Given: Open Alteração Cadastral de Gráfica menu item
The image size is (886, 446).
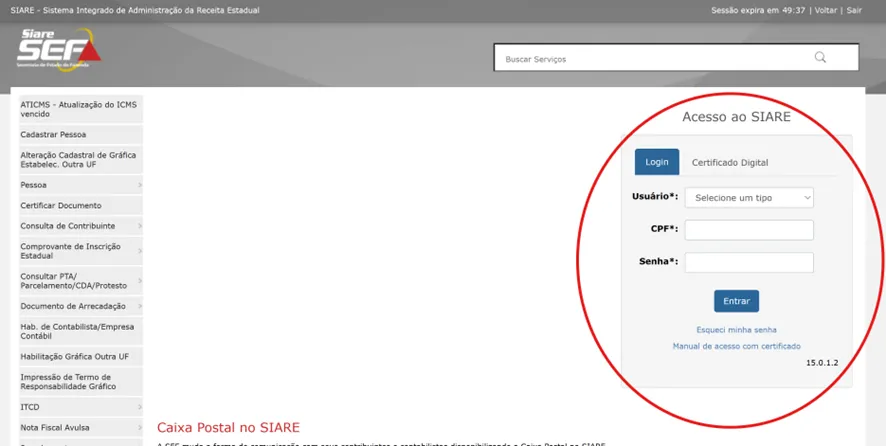Looking at the screenshot, I should 81,159.
